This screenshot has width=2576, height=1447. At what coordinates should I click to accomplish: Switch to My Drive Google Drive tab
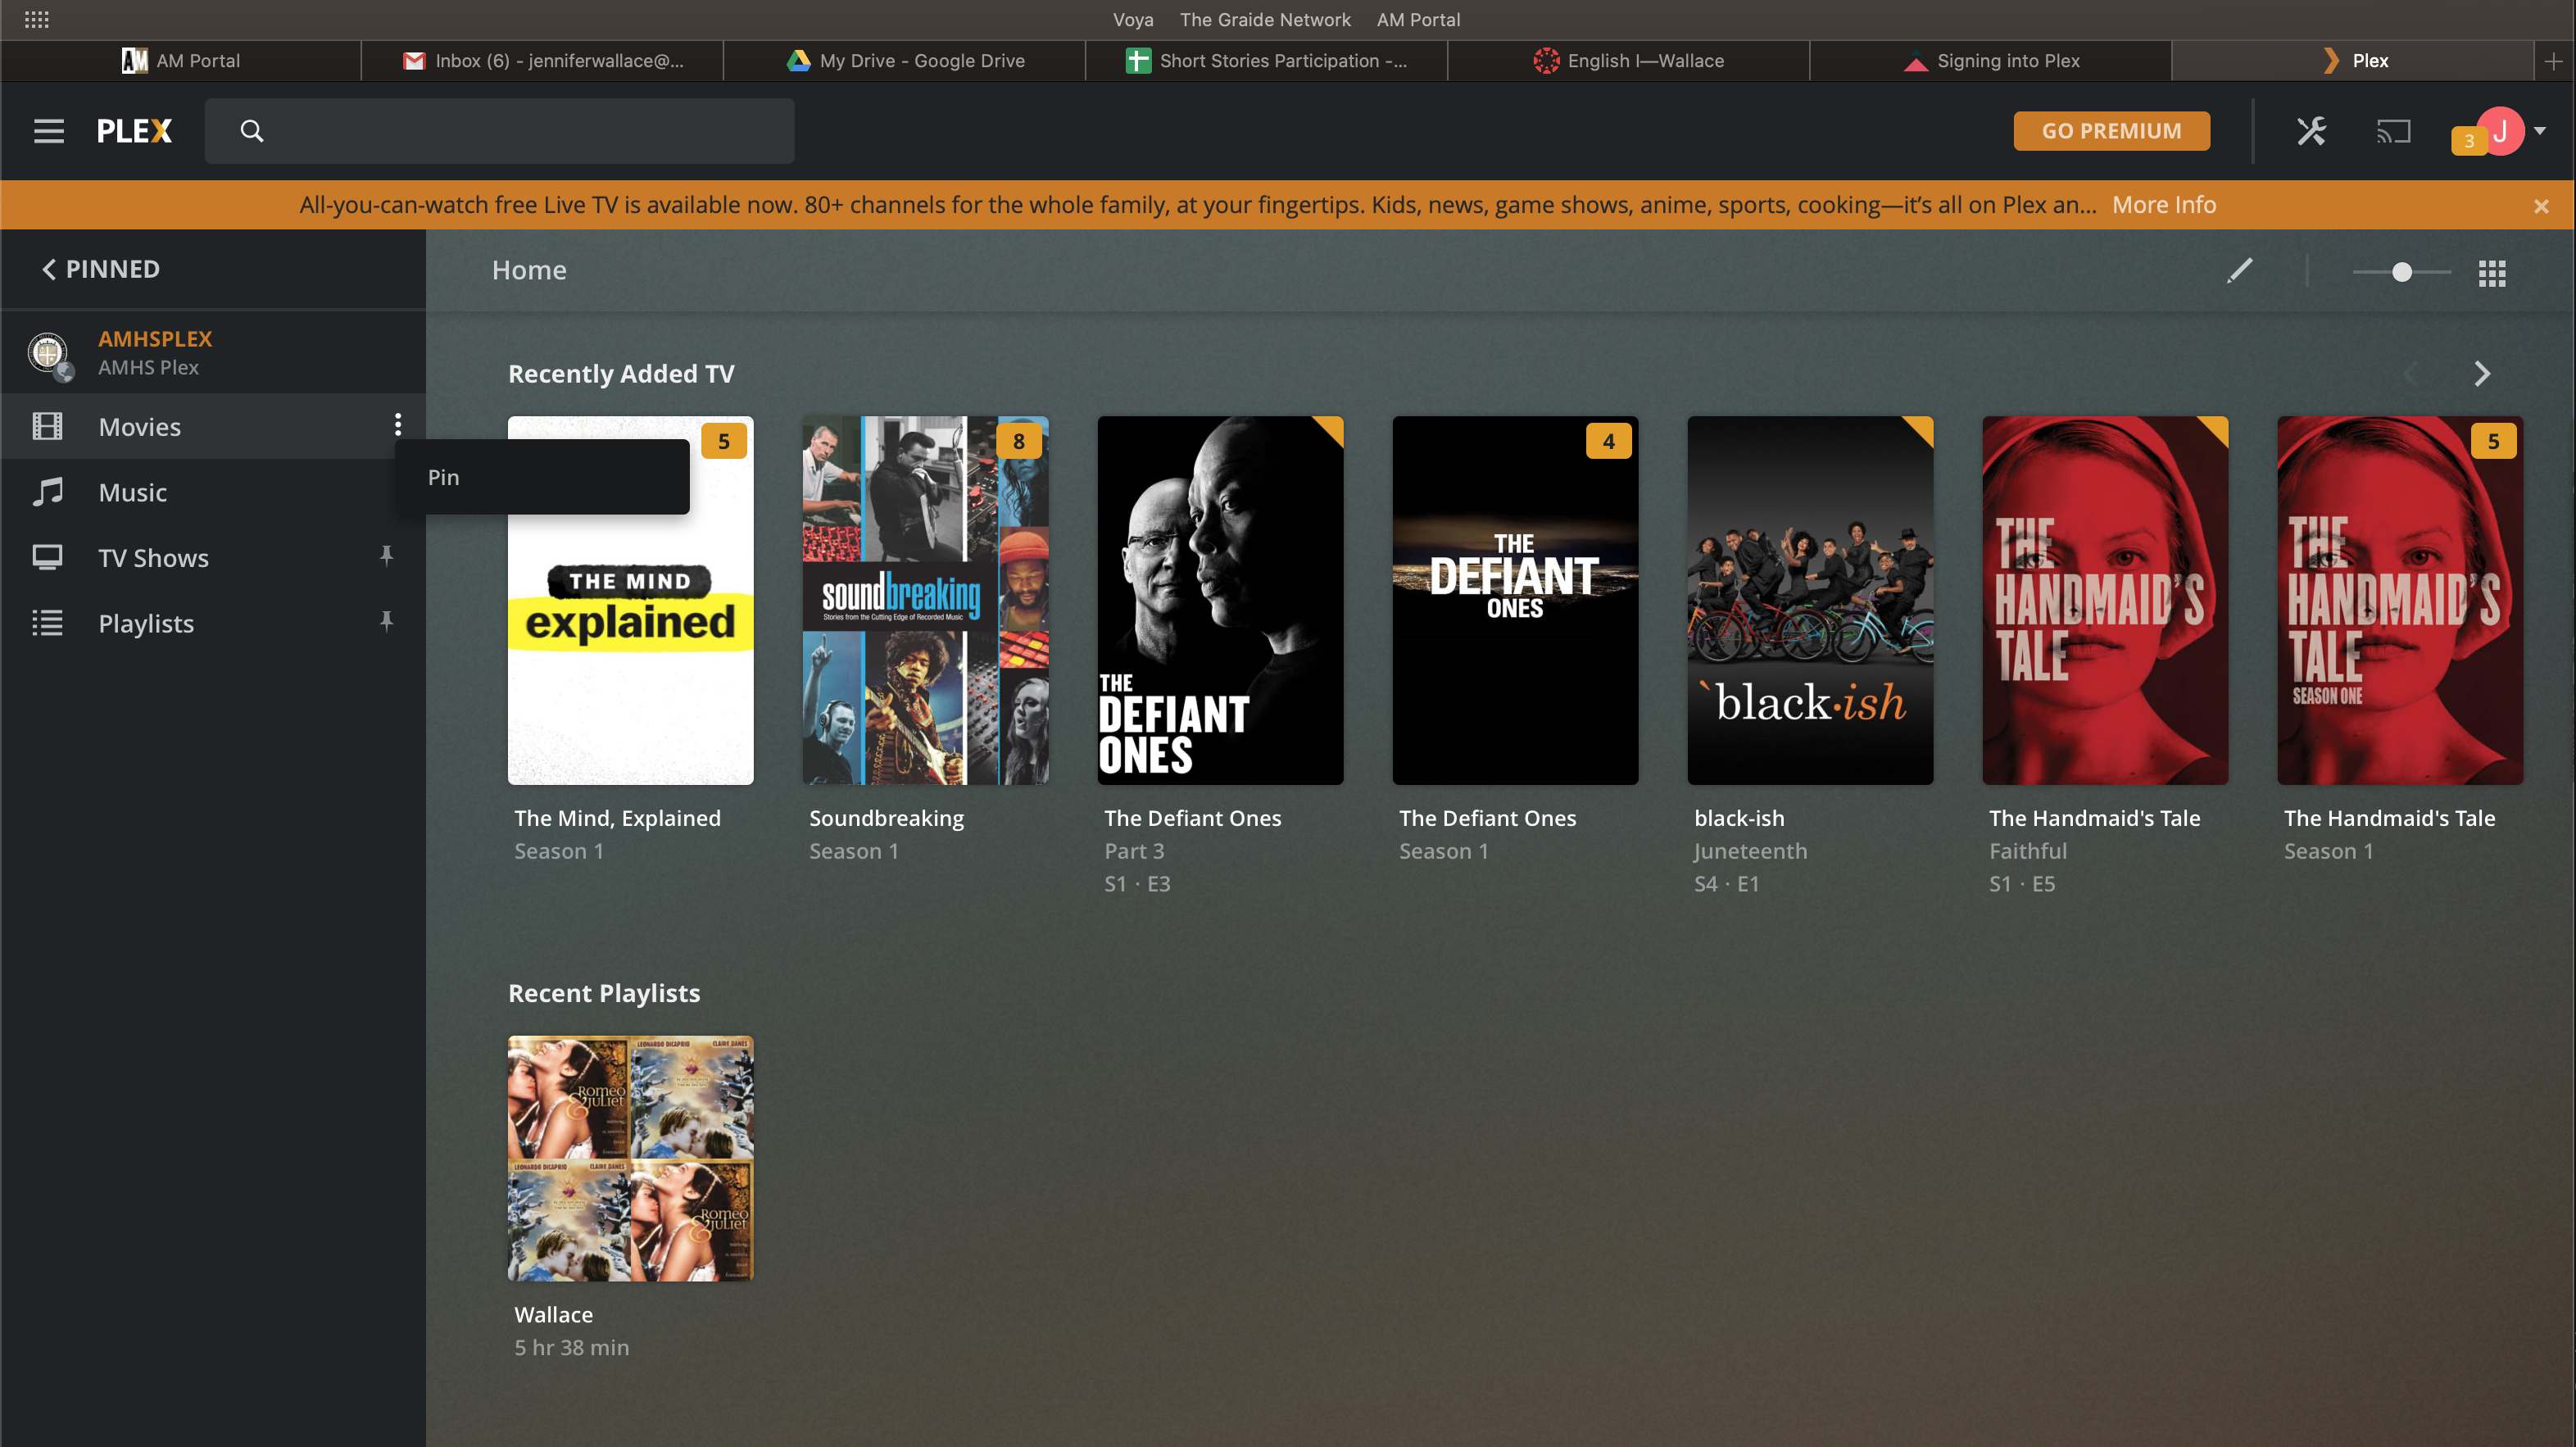(905, 61)
